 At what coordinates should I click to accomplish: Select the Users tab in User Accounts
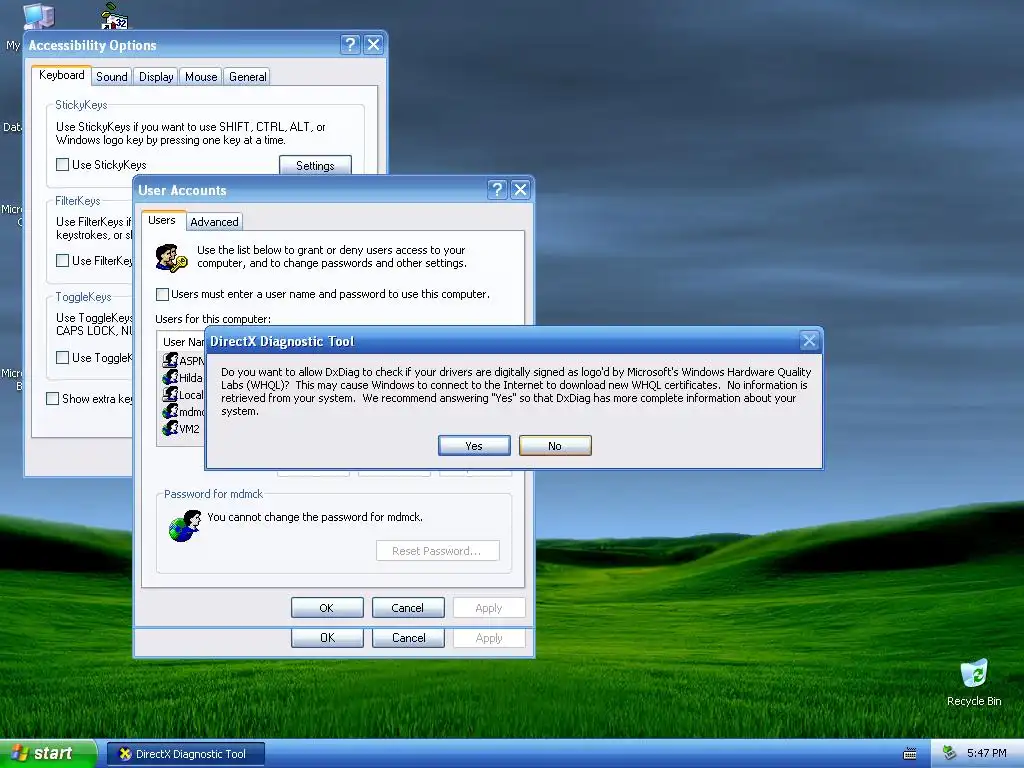coord(162,220)
